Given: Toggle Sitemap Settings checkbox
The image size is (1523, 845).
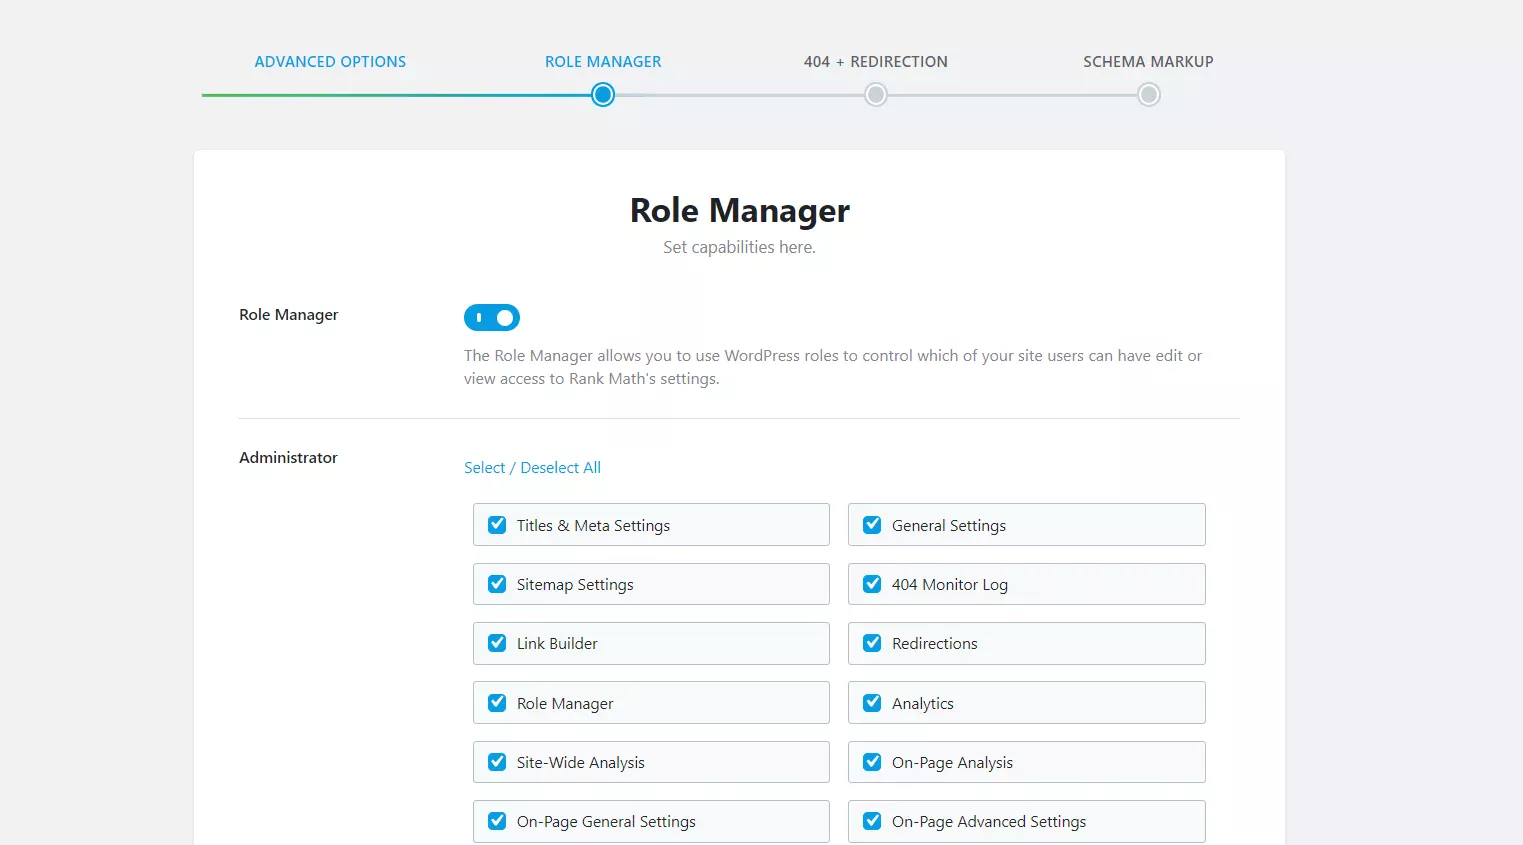Looking at the screenshot, I should (497, 584).
